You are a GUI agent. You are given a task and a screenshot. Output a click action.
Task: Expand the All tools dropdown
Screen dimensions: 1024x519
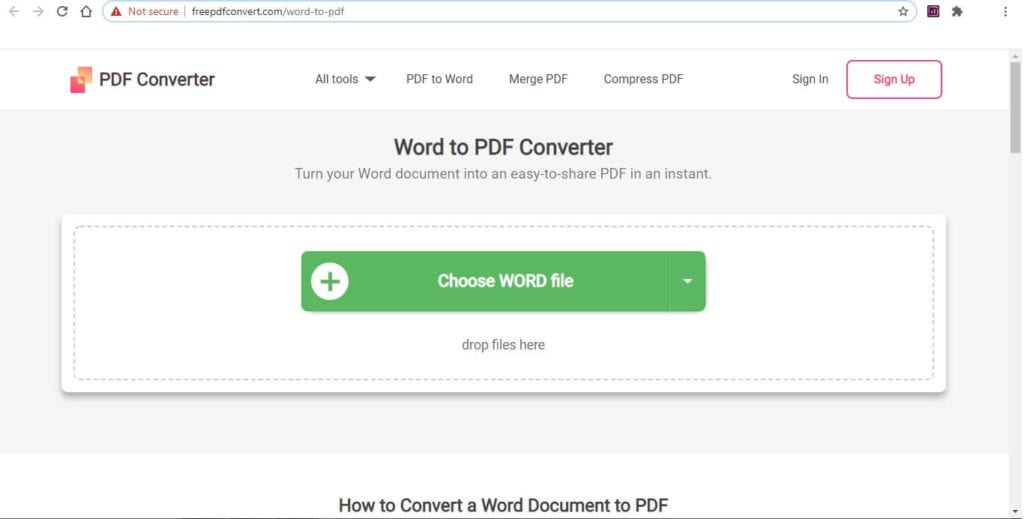click(345, 79)
